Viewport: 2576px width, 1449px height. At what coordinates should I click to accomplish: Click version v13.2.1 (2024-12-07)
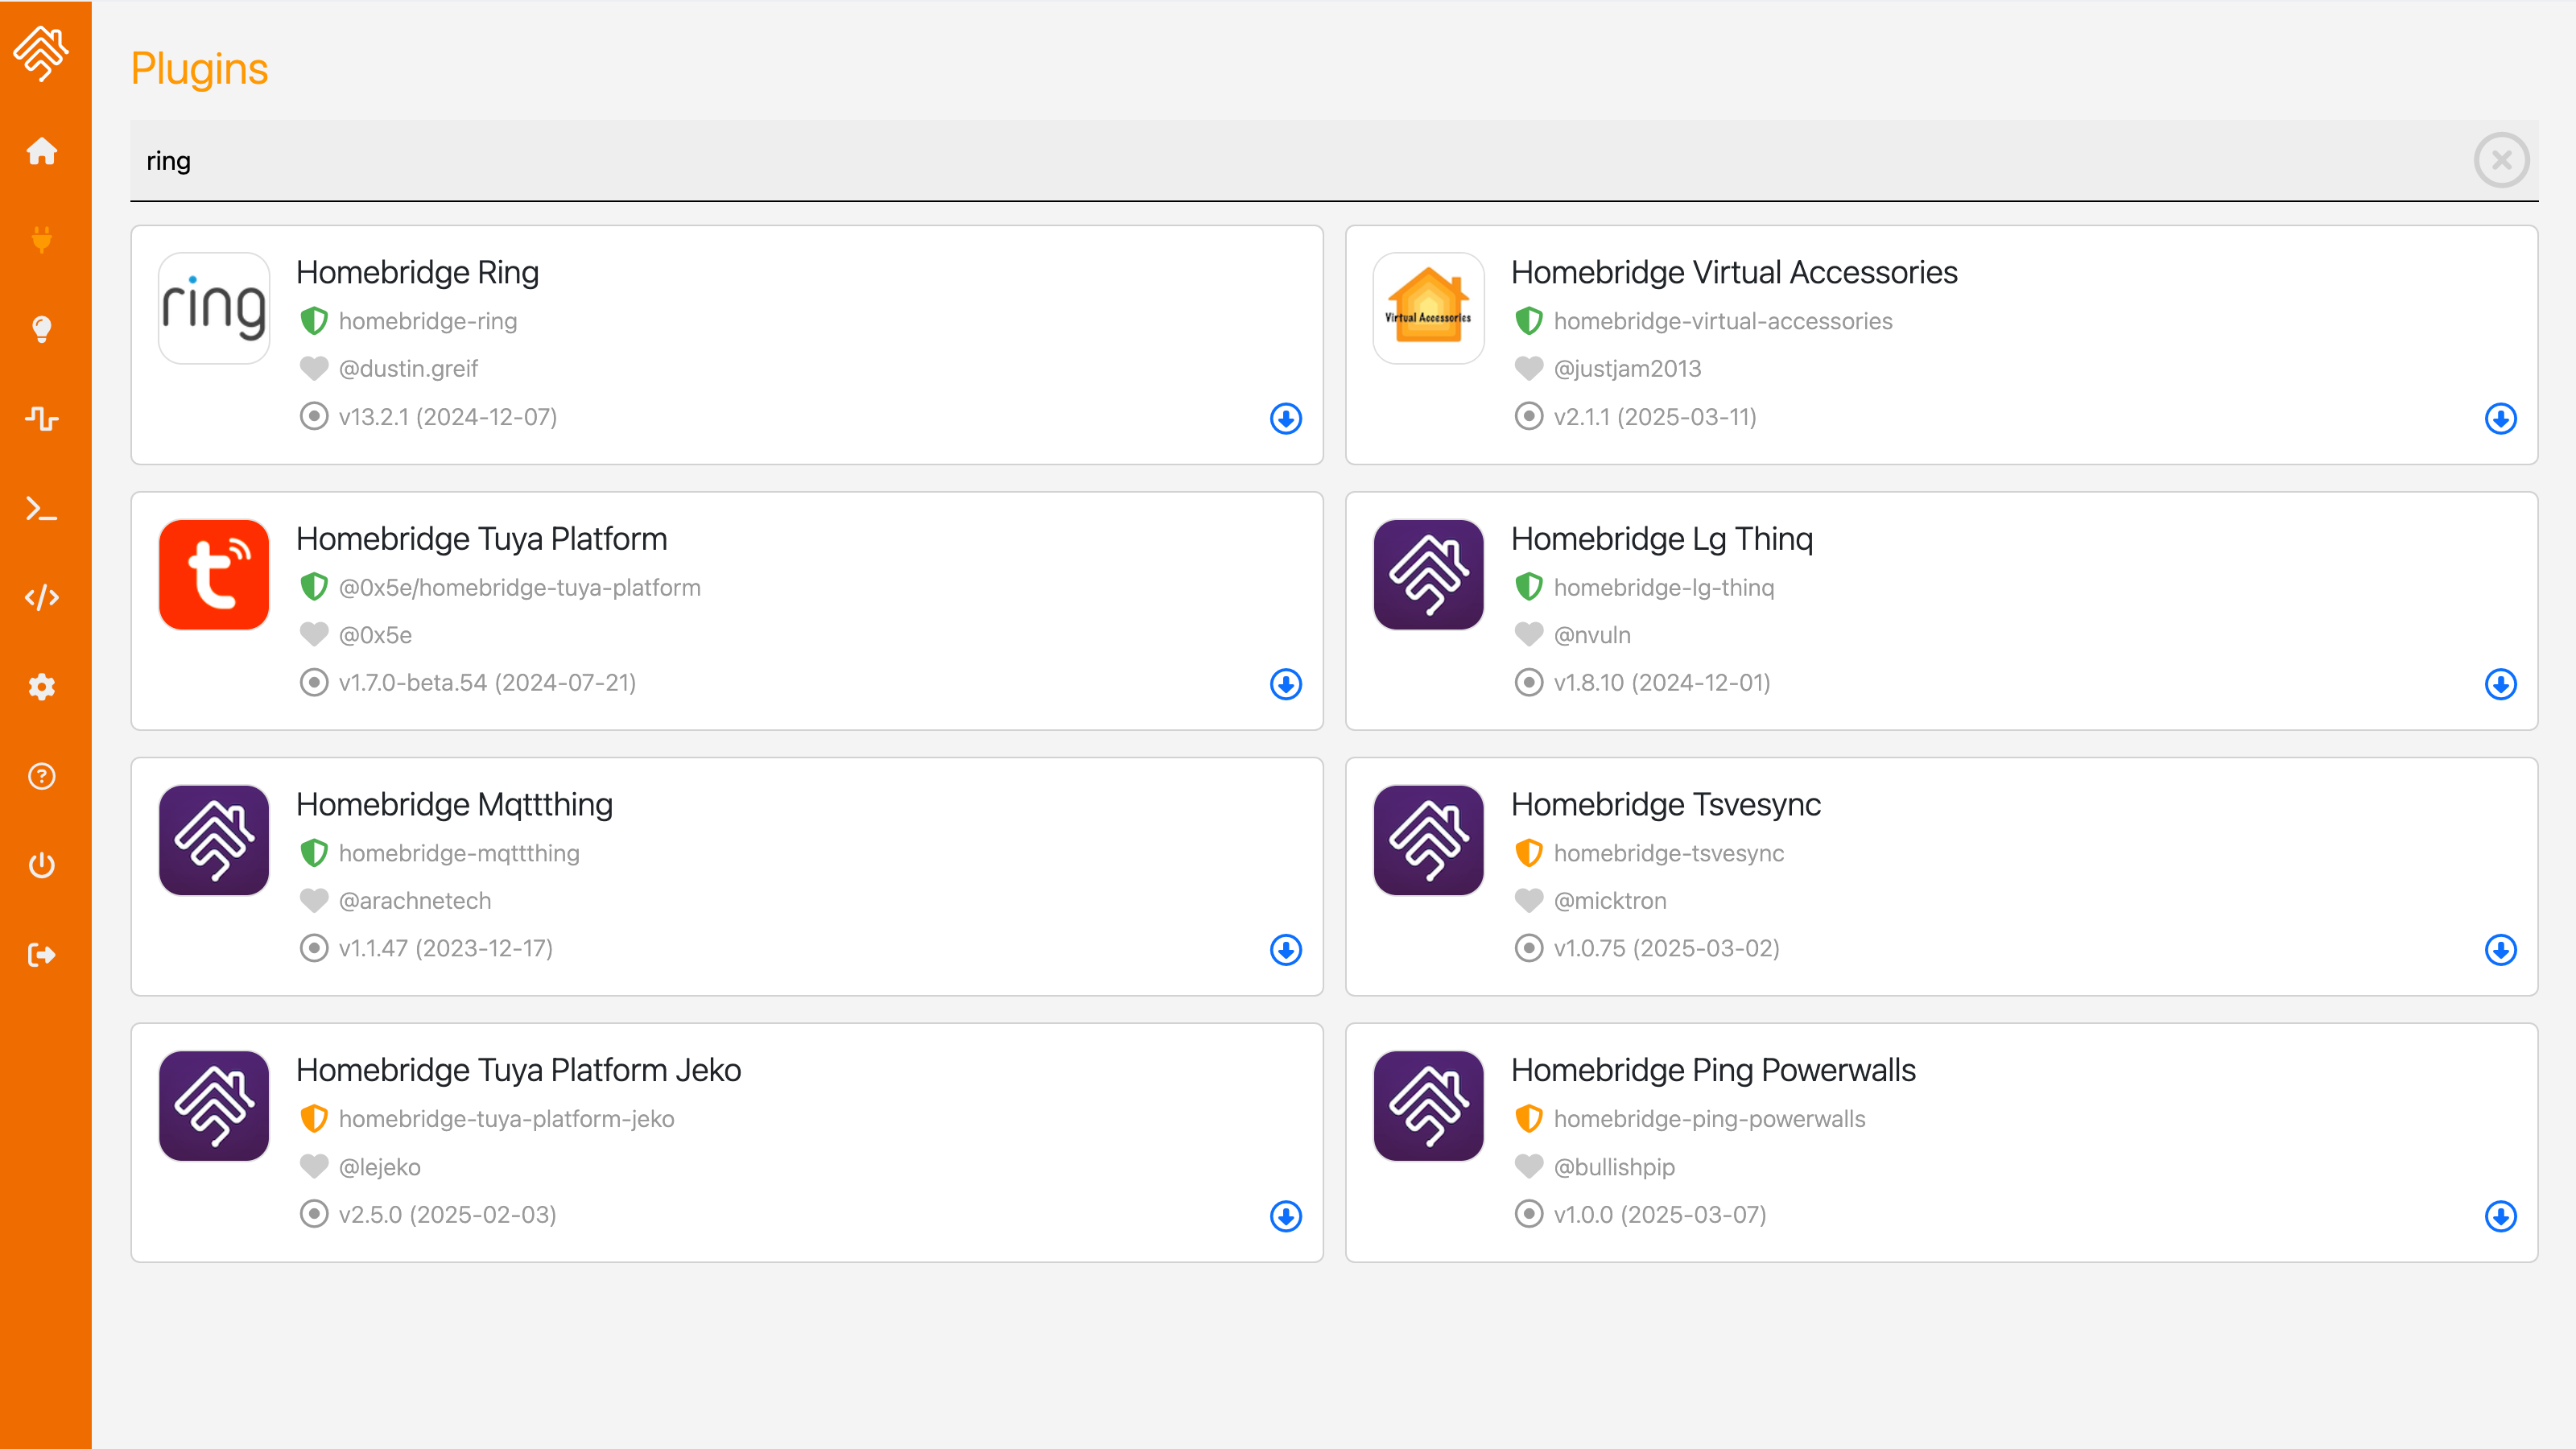[x=448, y=417]
